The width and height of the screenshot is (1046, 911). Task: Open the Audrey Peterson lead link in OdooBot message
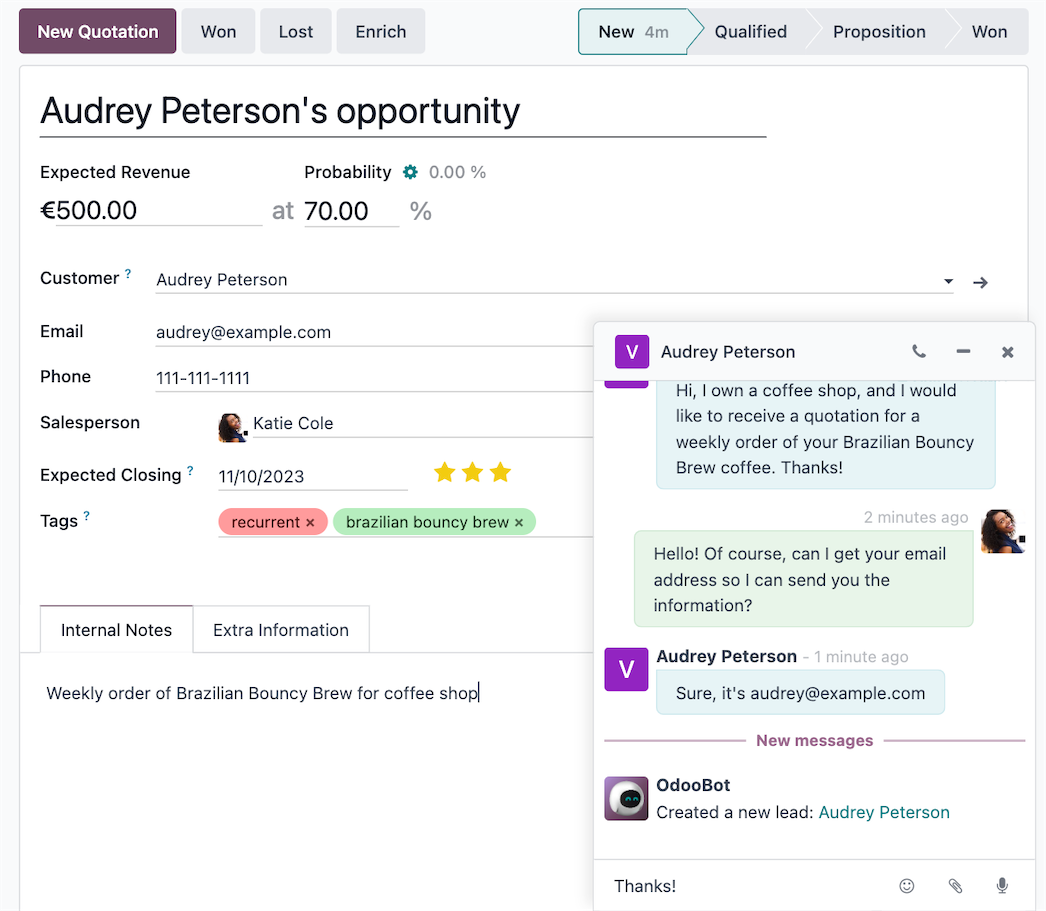(884, 812)
